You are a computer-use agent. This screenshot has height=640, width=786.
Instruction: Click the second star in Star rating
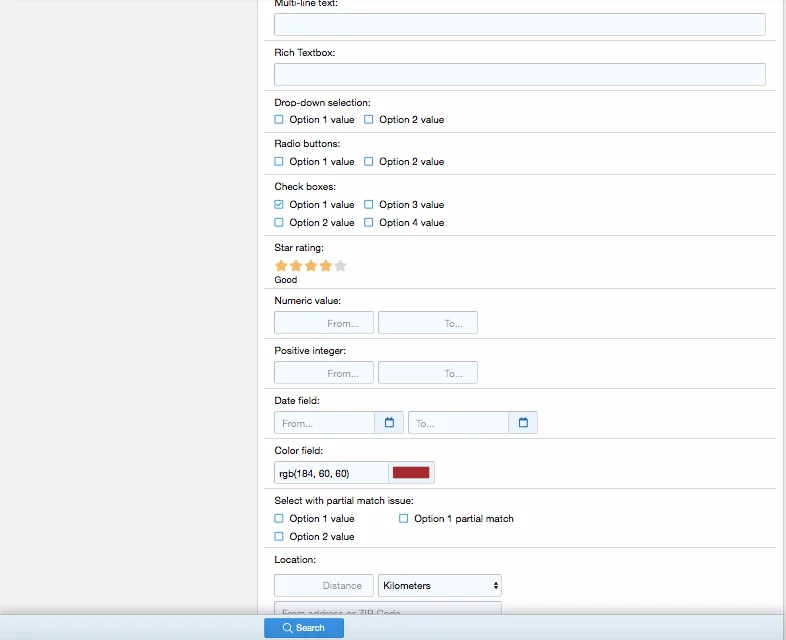(x=296, y=266)
